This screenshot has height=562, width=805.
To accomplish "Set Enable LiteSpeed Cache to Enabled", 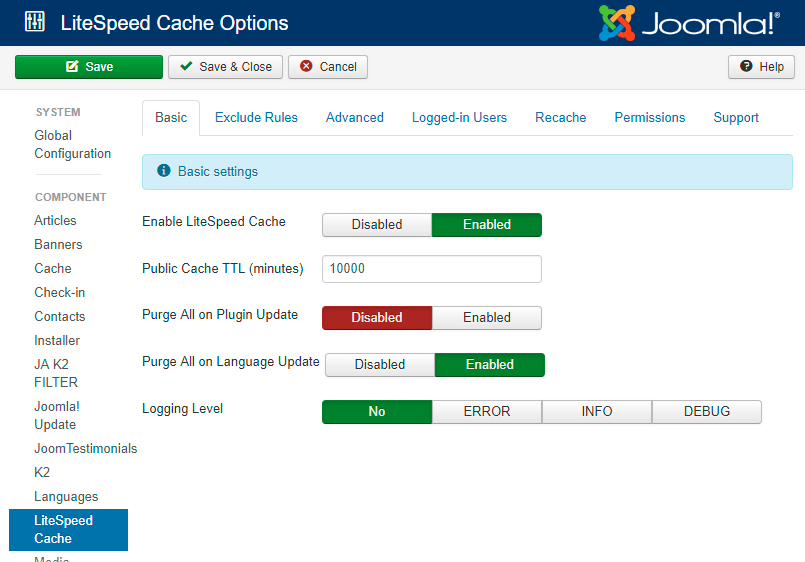I will pyautogui.click(x=487, y=225).
